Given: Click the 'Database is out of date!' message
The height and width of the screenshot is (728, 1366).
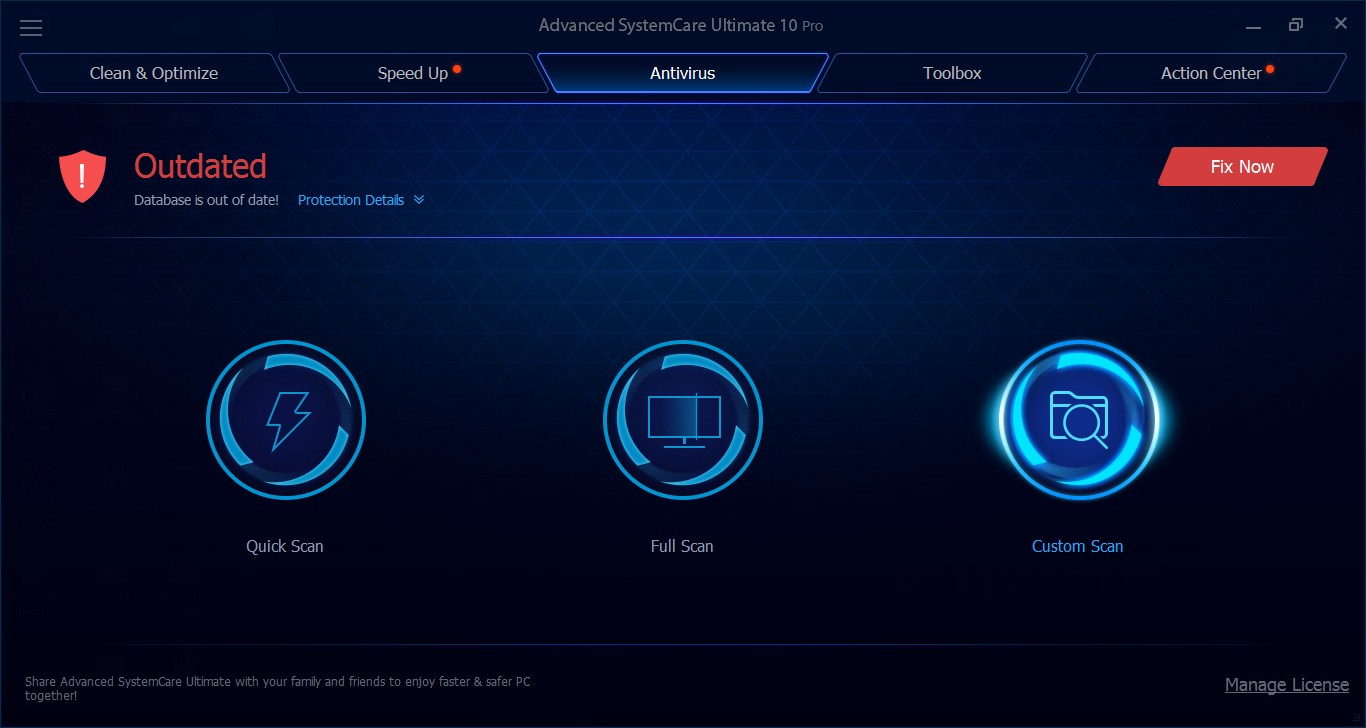Looking at the screenshot, I should coord(207,200).
